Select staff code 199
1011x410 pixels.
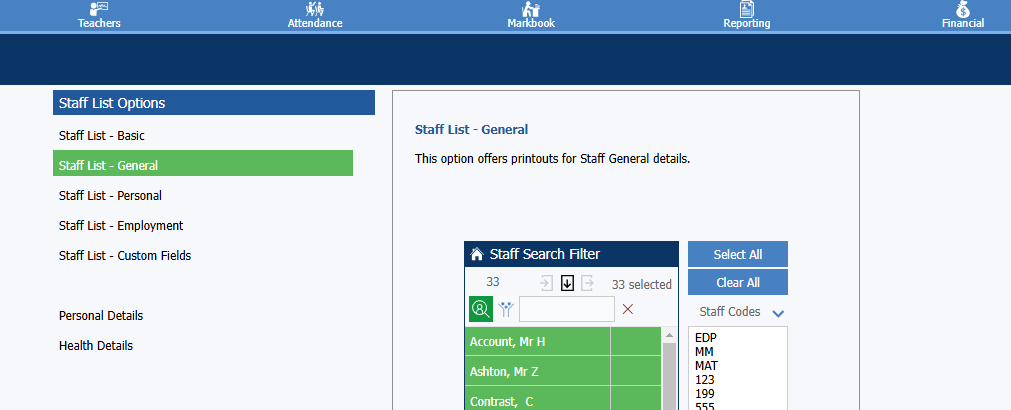[x=704, y=393]
